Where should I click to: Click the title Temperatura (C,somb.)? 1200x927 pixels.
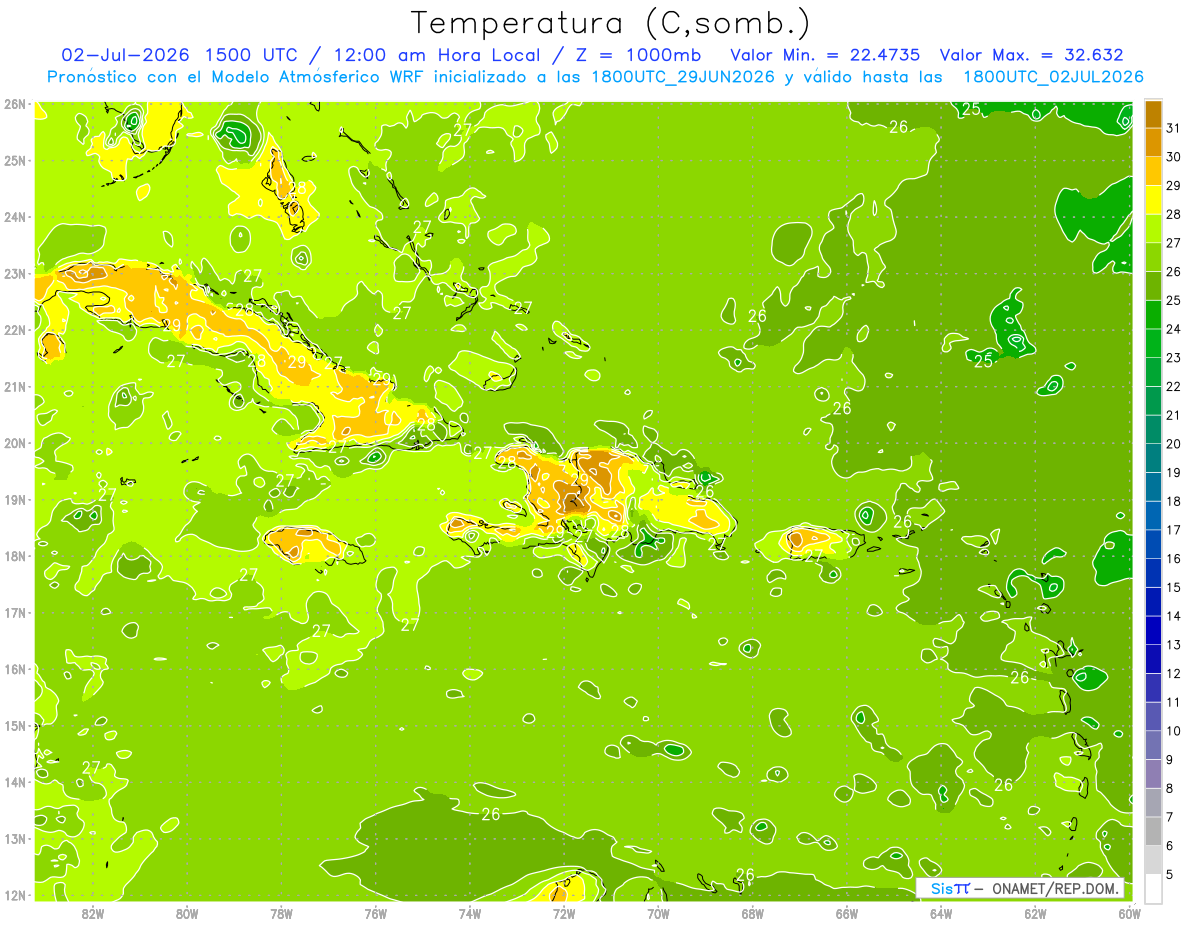click(609, 23)
